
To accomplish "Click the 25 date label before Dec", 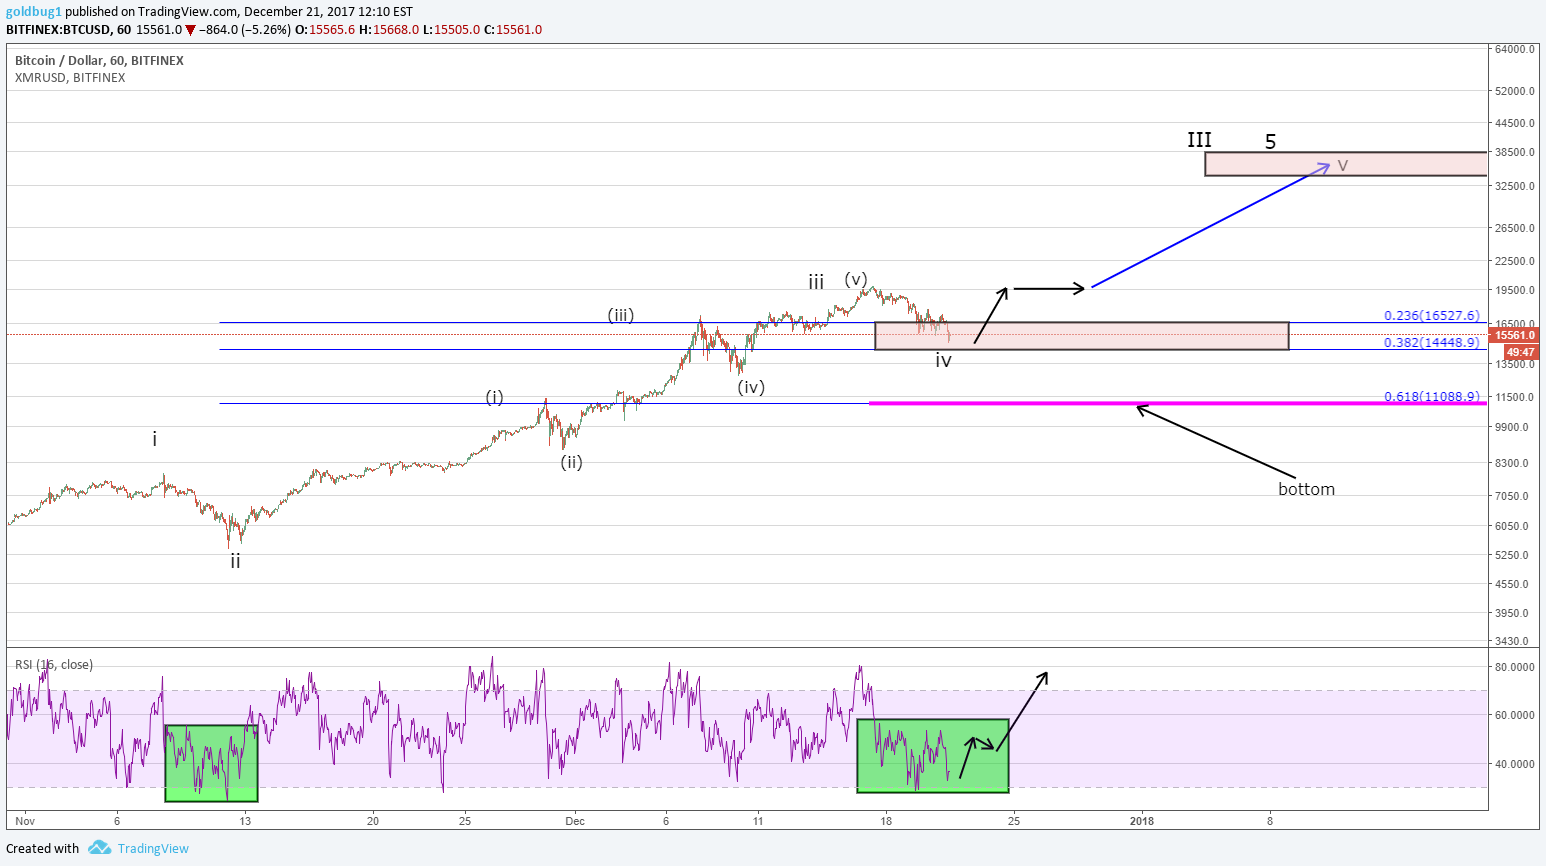I will click(x=465, y=821).
